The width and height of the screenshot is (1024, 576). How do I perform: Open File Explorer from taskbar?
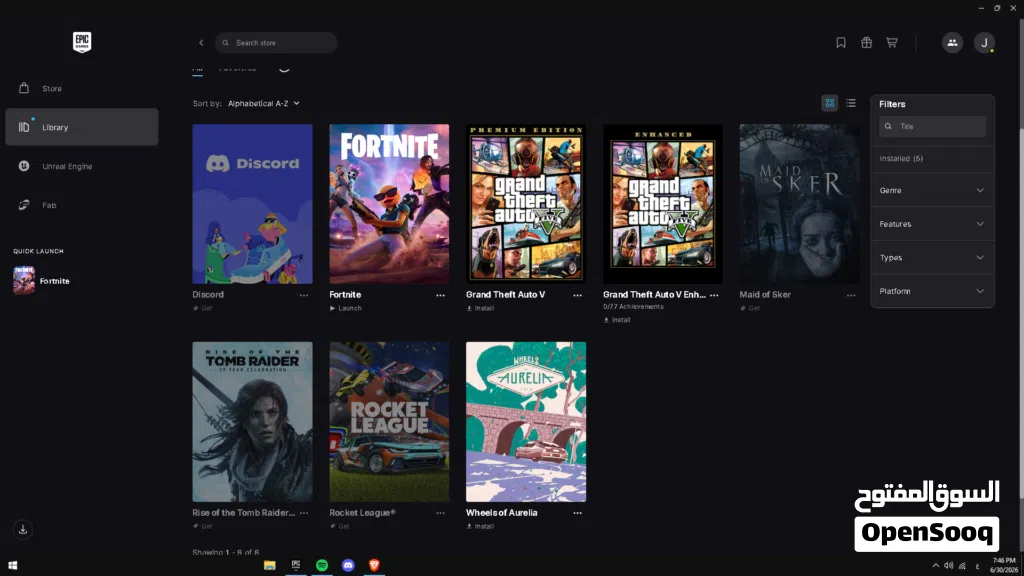click(x=270, y=565)
